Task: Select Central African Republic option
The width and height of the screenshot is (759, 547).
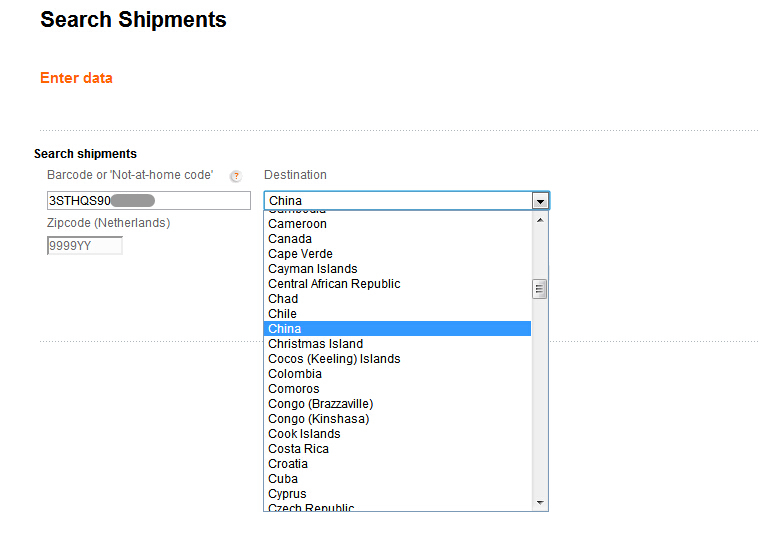Action: click(x=397, y=284)
